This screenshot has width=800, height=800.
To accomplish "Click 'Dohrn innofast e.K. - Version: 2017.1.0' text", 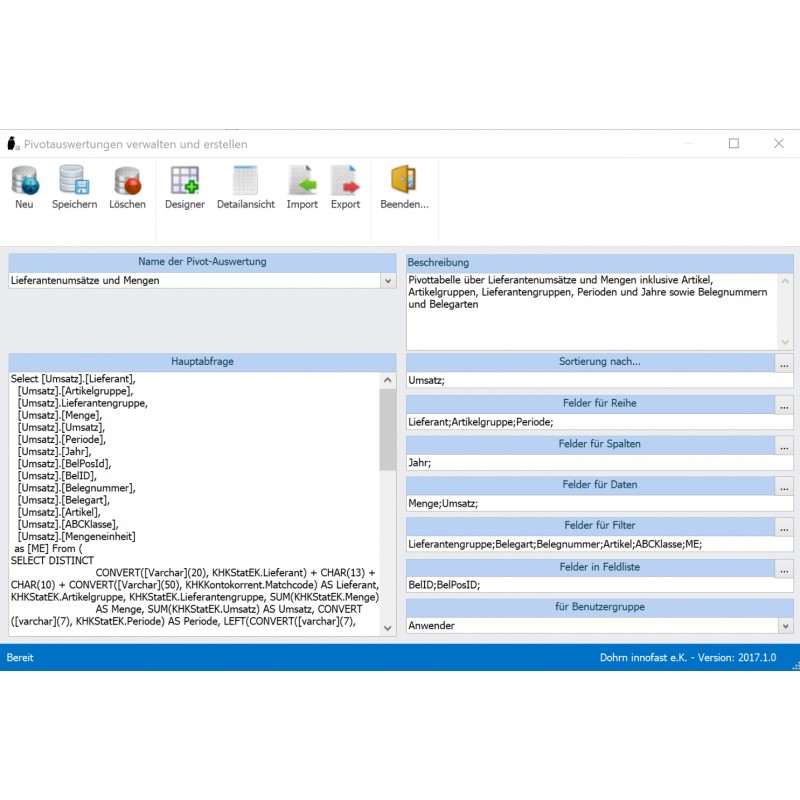I will [688, 658].
